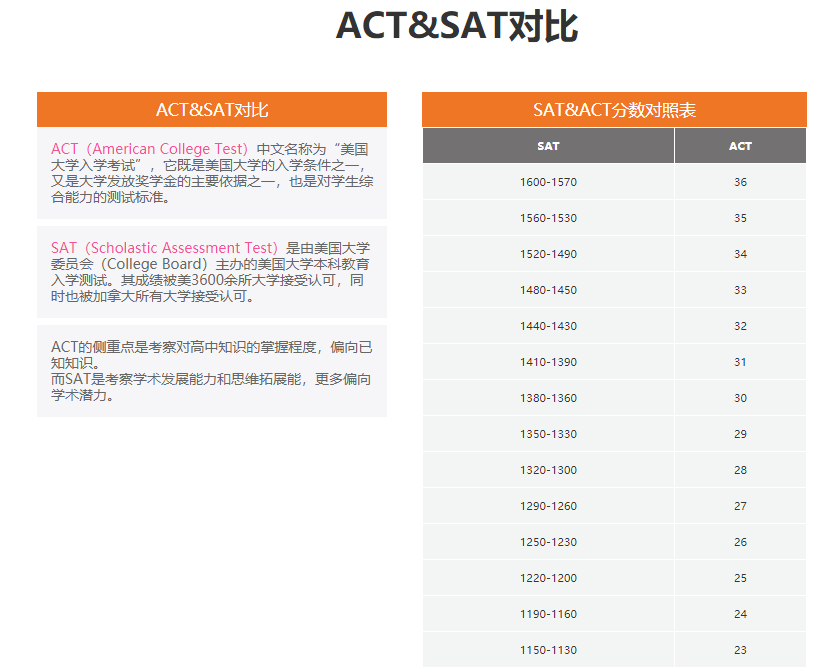Click the pink "ACT（American College Test）" text
813x667 pixels.
click(150, 149)
